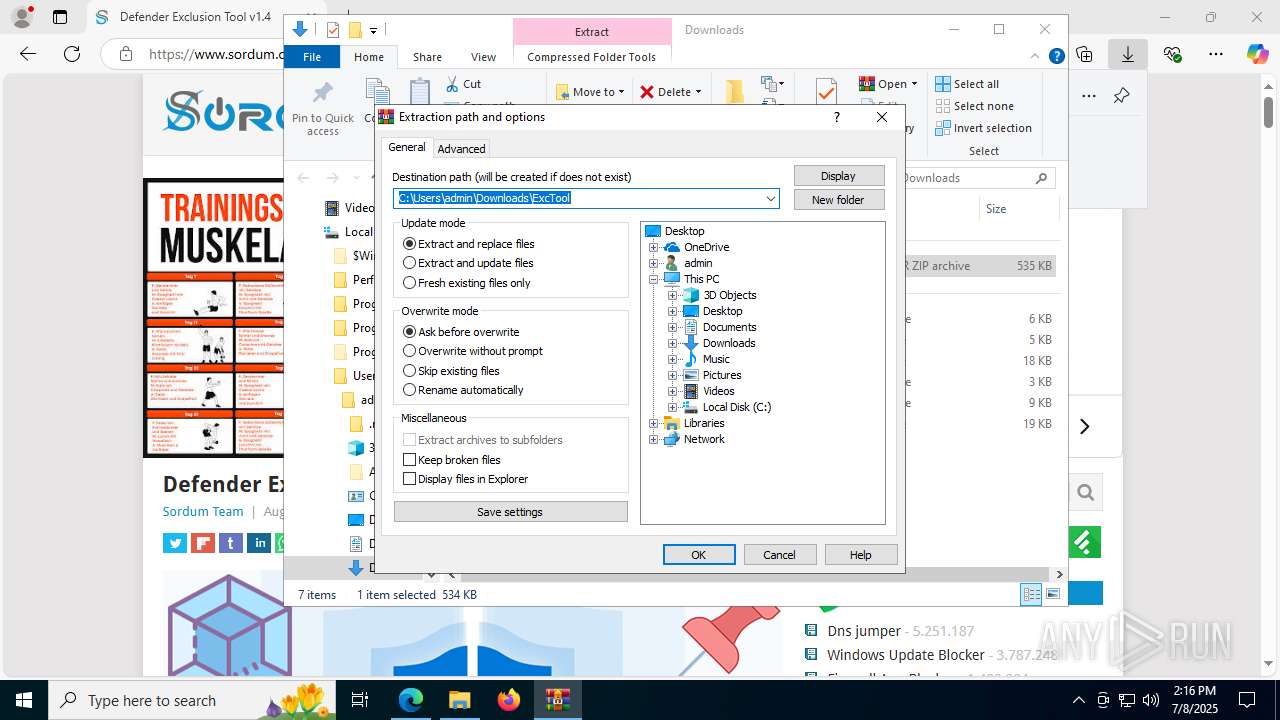Viewport: 1280px width, 720px height.
Task: Expand the Documents tree node
Action: point(673,327)
